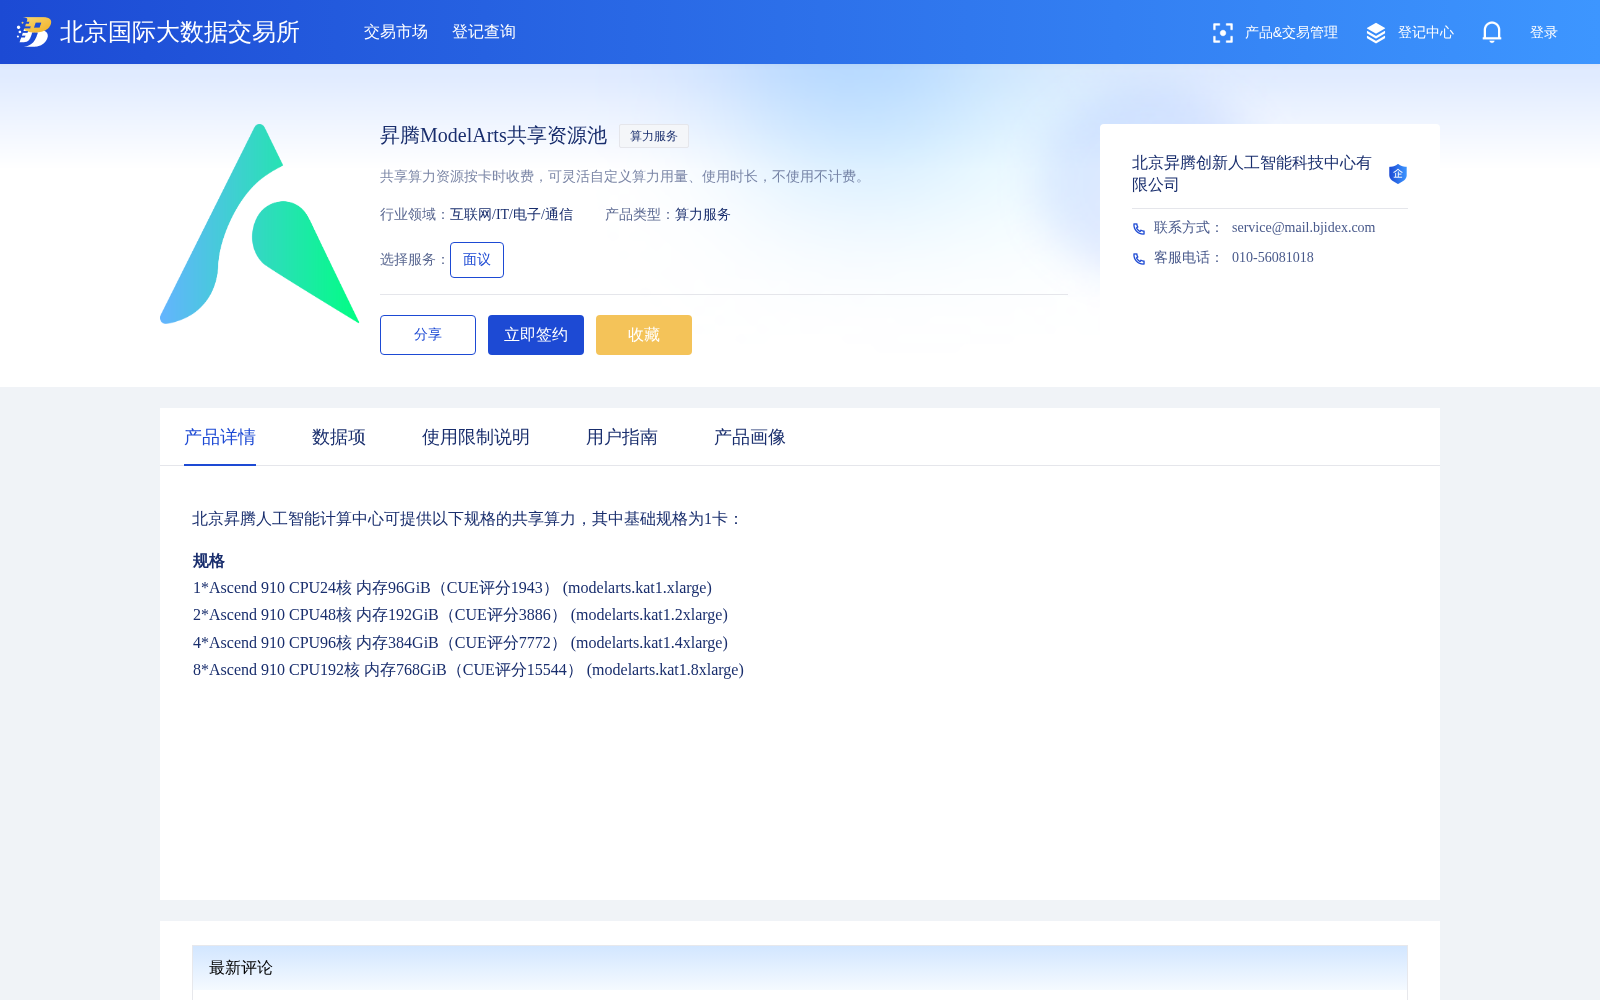Open the 产品&交易管理 menu label
The width and height of the screenshot is (1600, 1000).
coord(1291,33)
